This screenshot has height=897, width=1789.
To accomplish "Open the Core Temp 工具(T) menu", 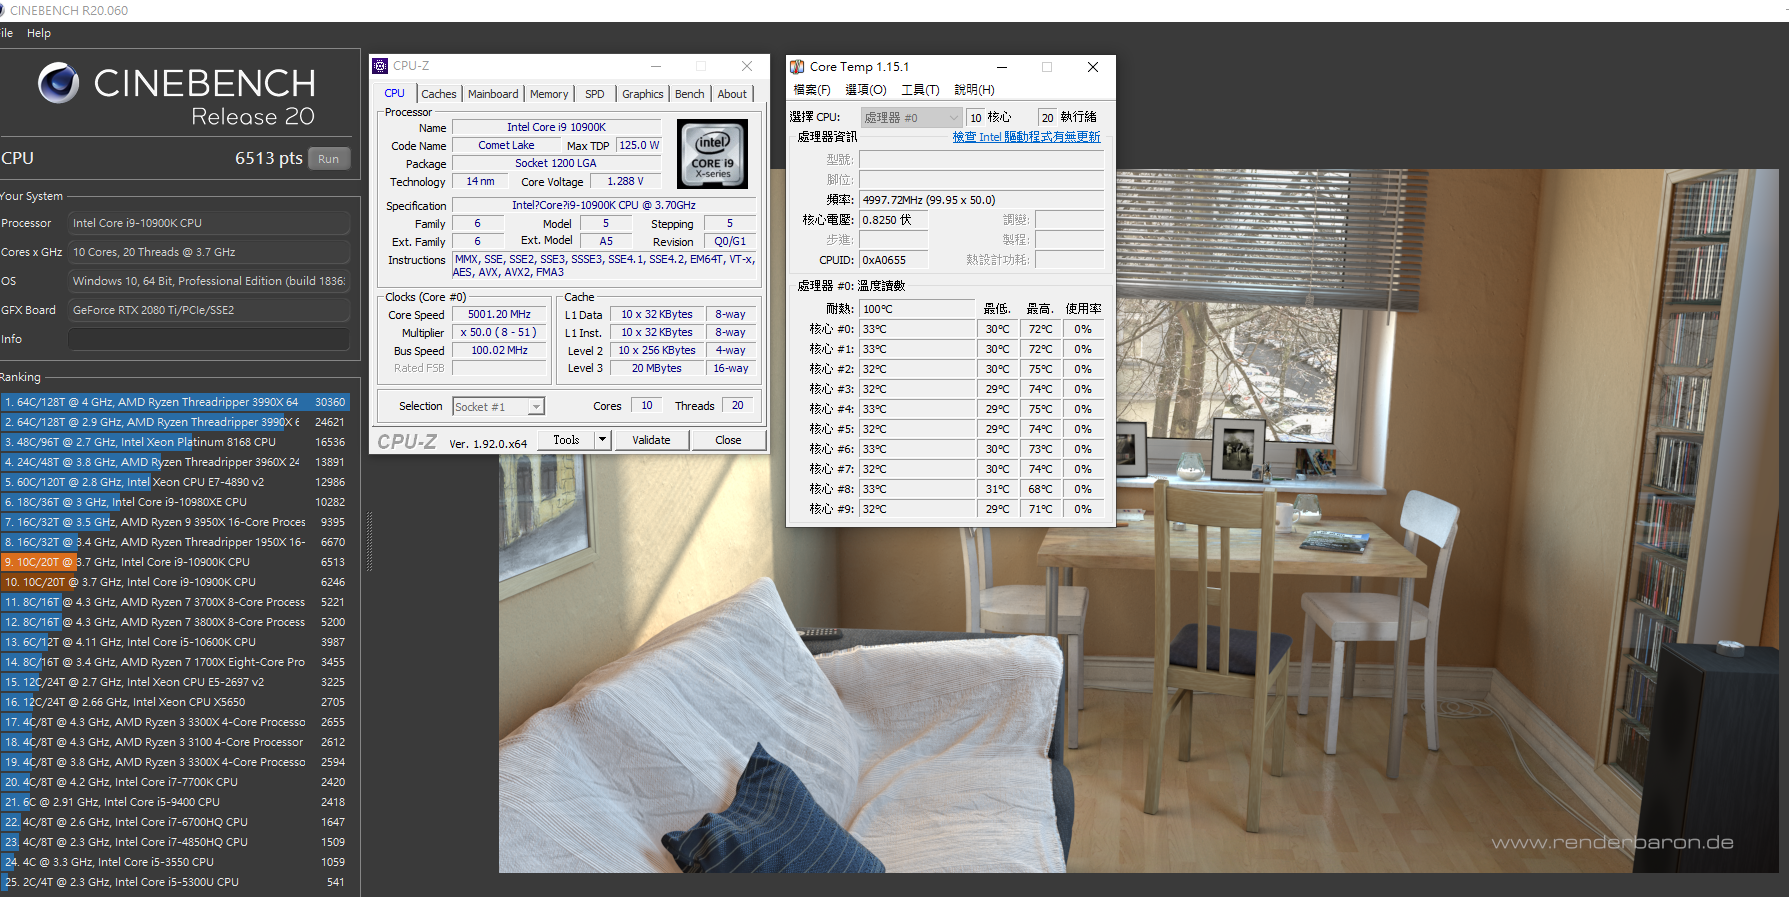I will coord(920,90).
